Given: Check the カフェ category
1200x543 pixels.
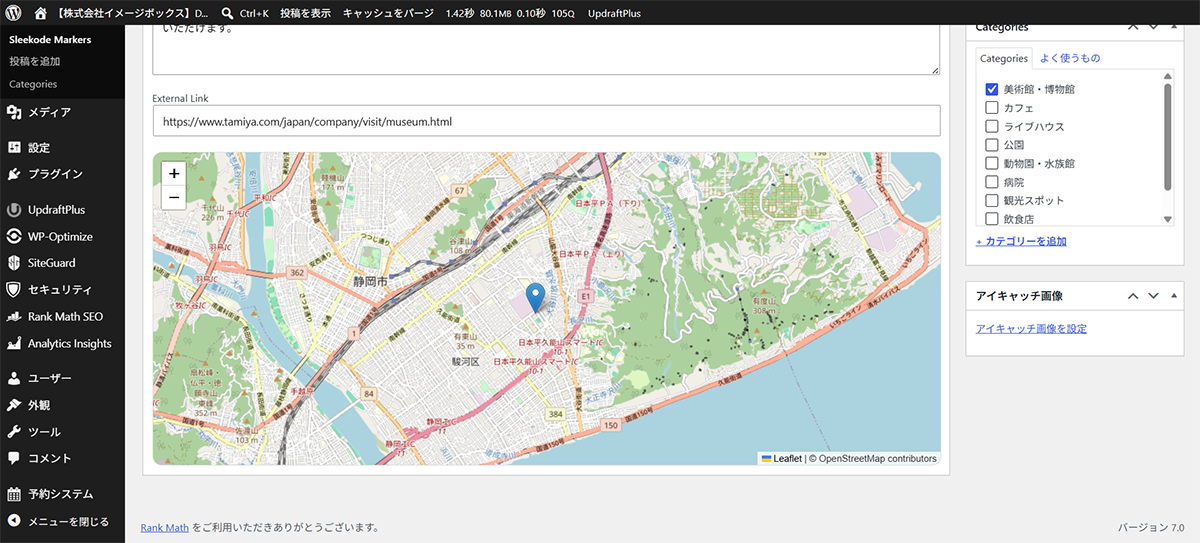Looking at the screenshot, I should 992,108.
